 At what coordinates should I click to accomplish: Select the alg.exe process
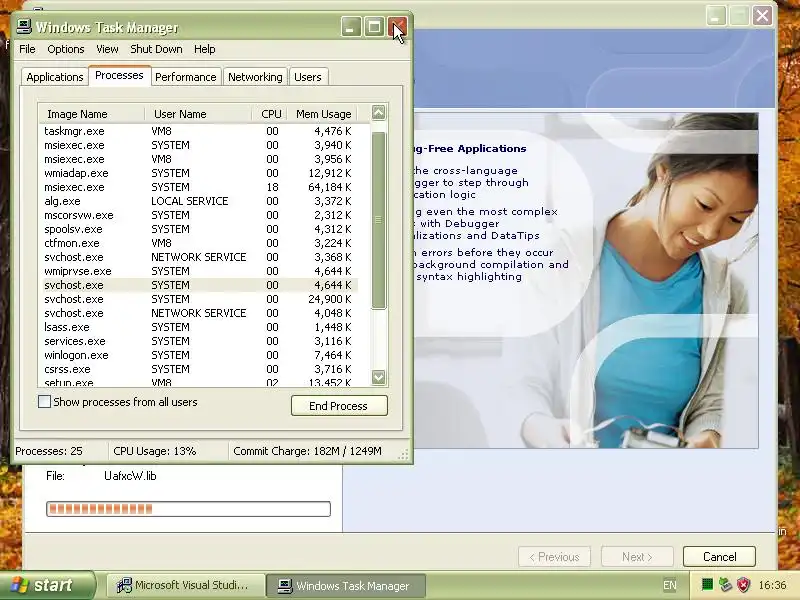(198, 201)
